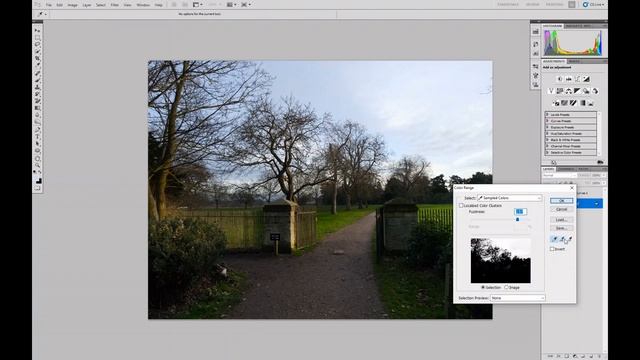Add a Threshold adjustment
Image resolution: width=640 pixels, height=360 pixels.
click(573, 103)
